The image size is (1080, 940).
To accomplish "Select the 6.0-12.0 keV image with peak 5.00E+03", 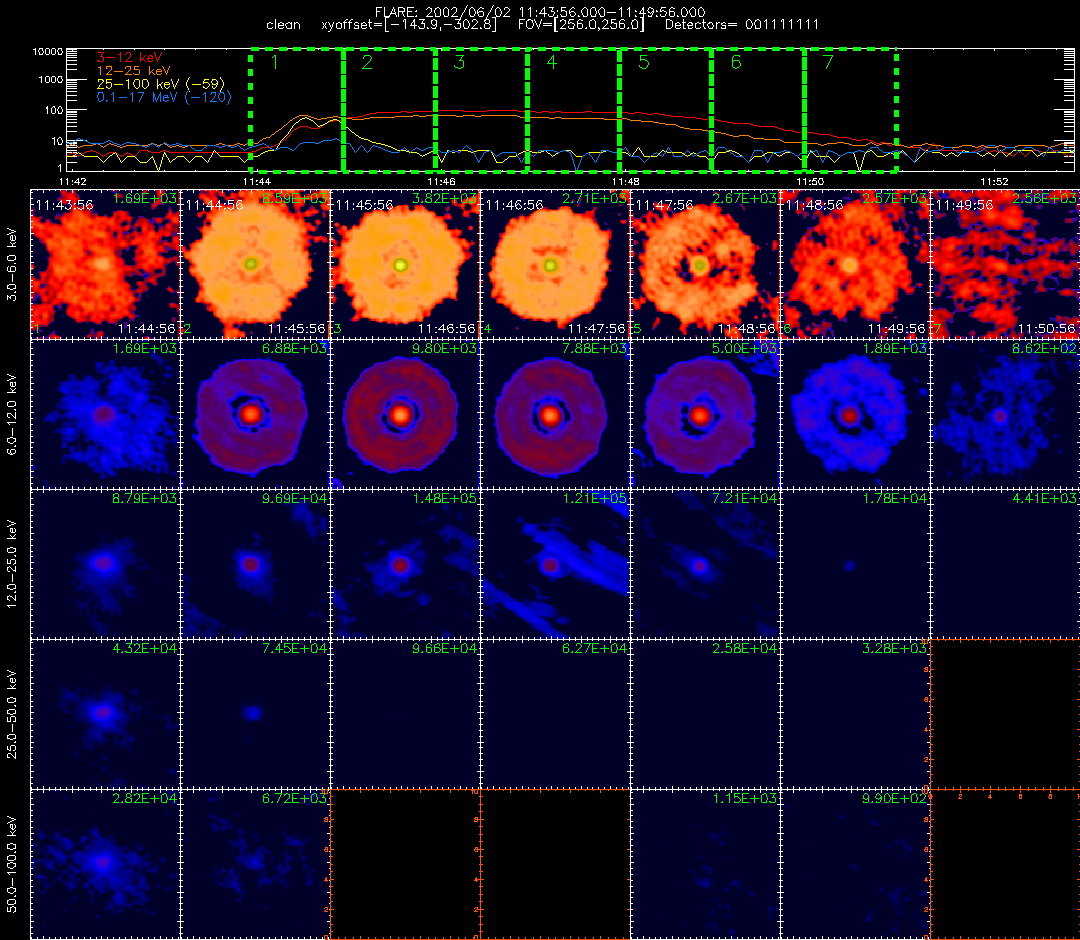I will click(x=706, y=415).
